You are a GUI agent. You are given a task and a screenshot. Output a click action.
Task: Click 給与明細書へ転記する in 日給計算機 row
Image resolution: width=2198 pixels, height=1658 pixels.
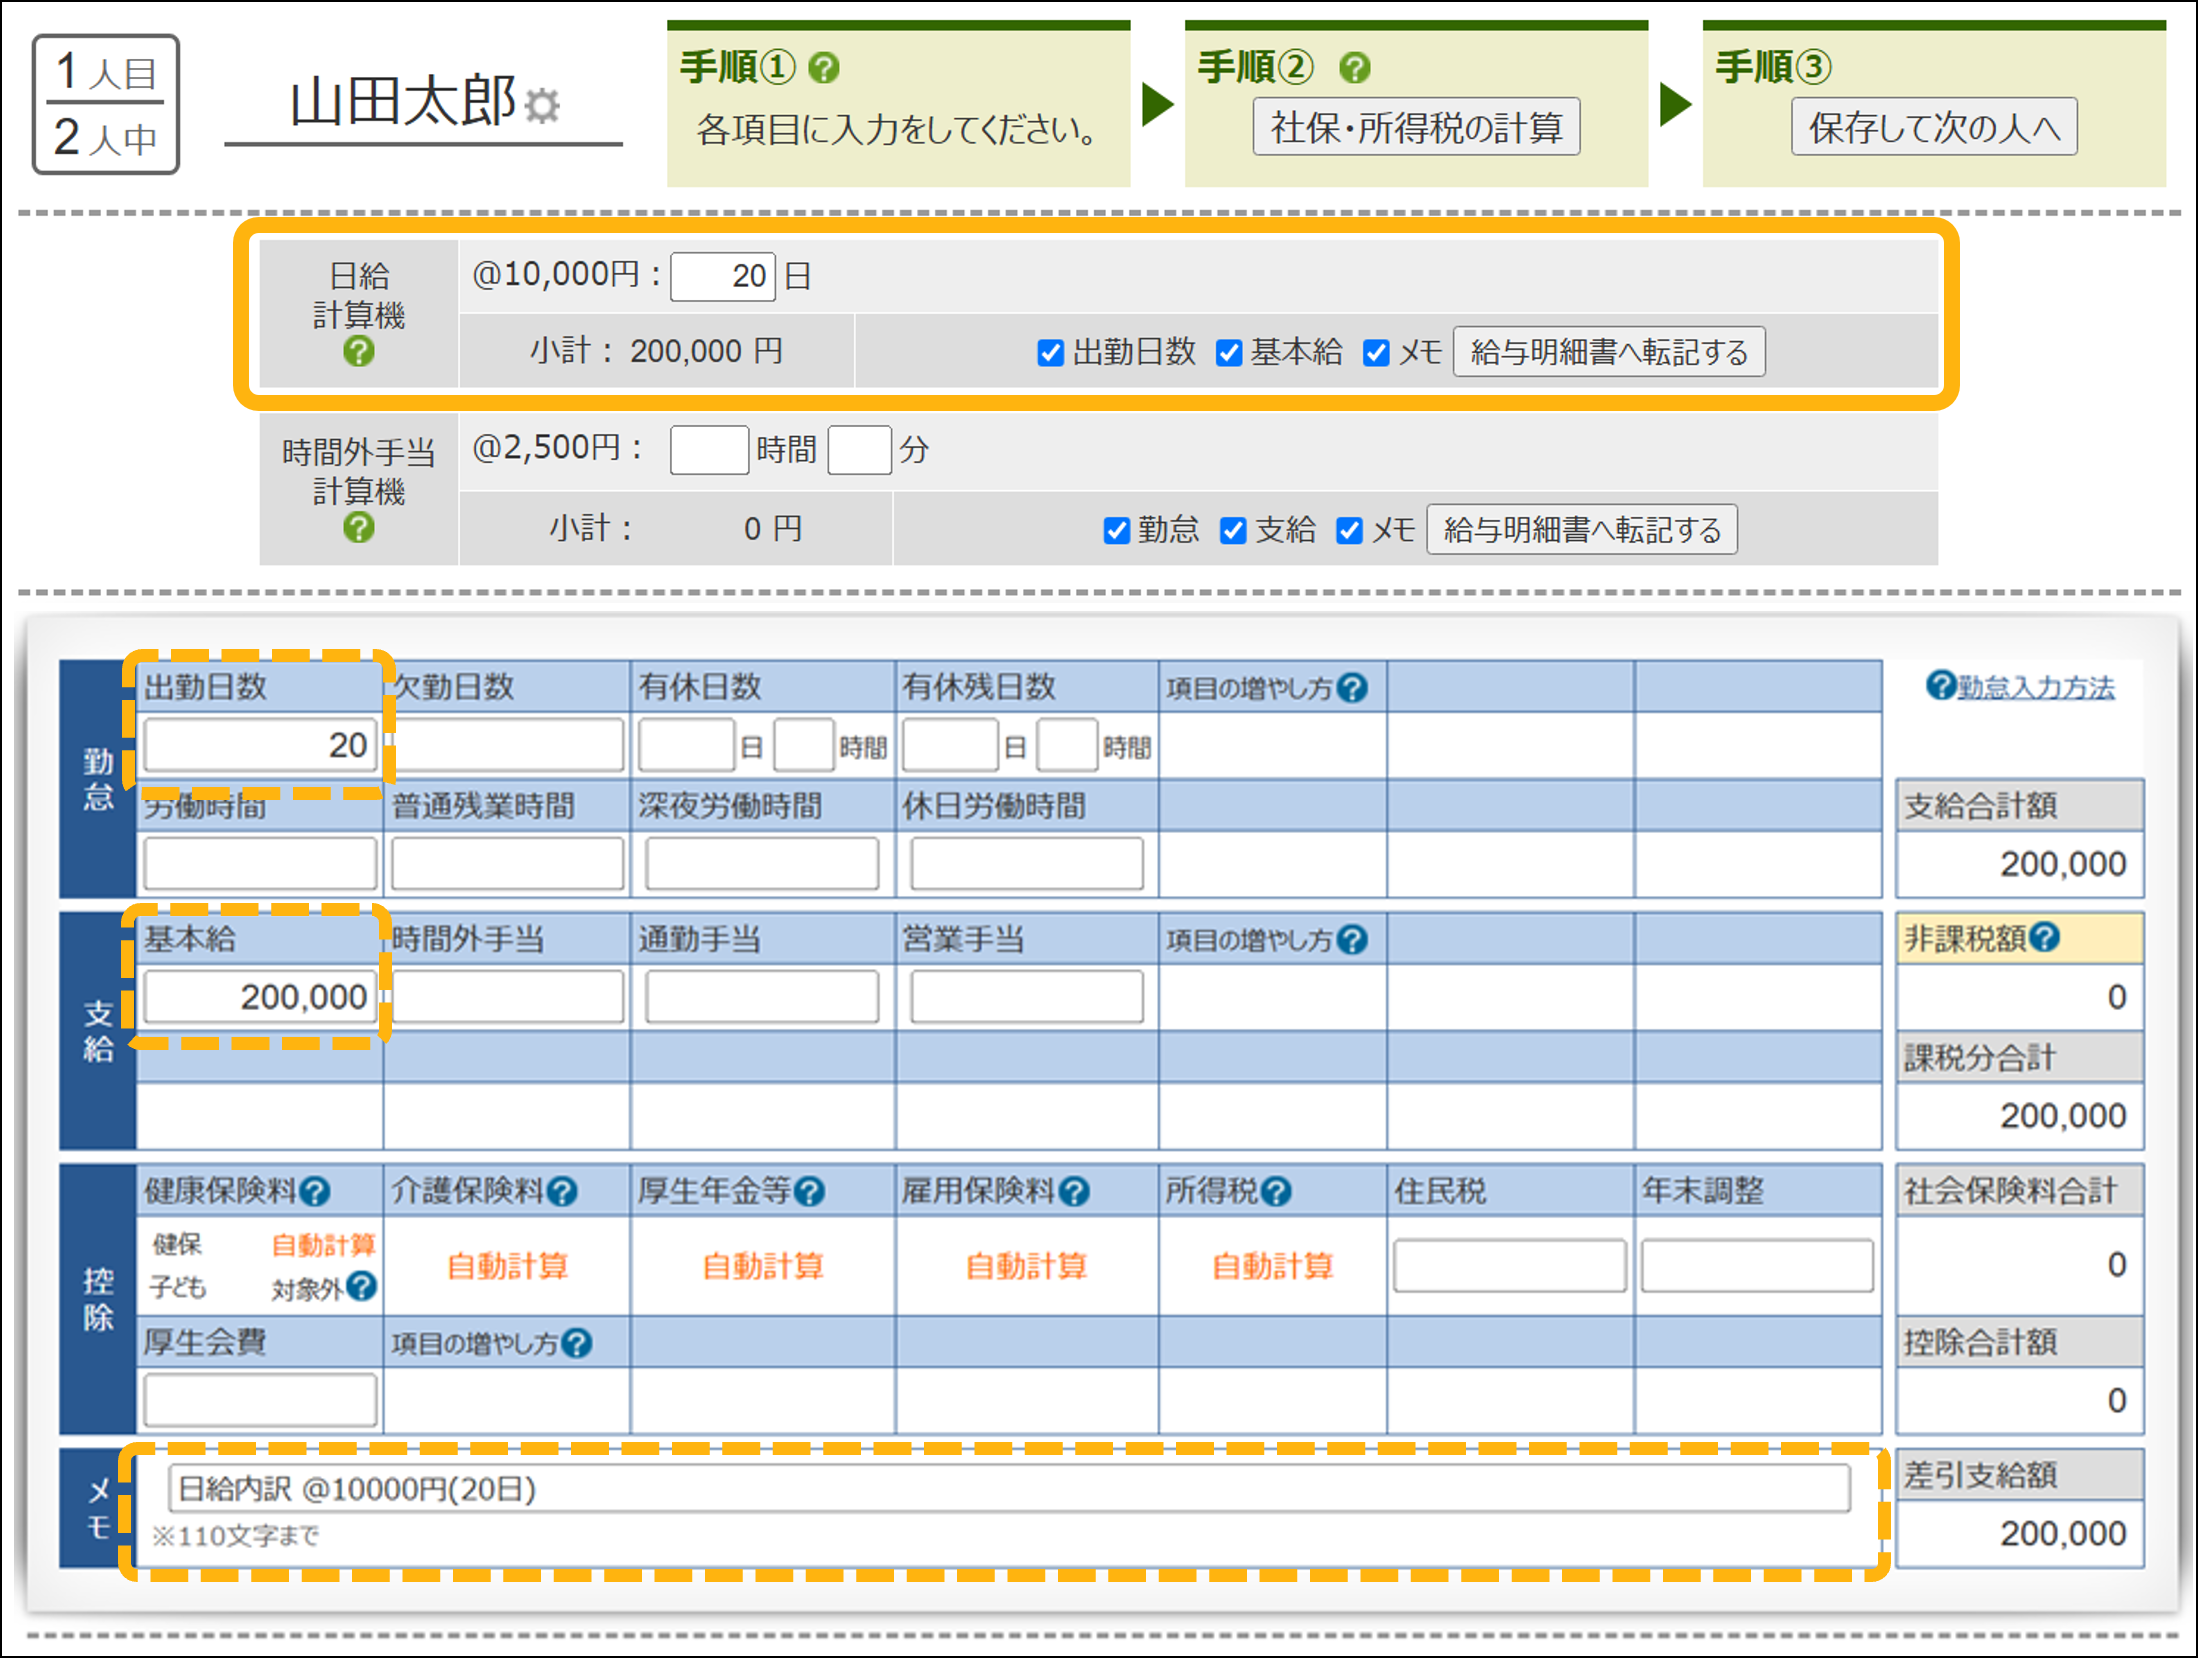[1608, 352]
